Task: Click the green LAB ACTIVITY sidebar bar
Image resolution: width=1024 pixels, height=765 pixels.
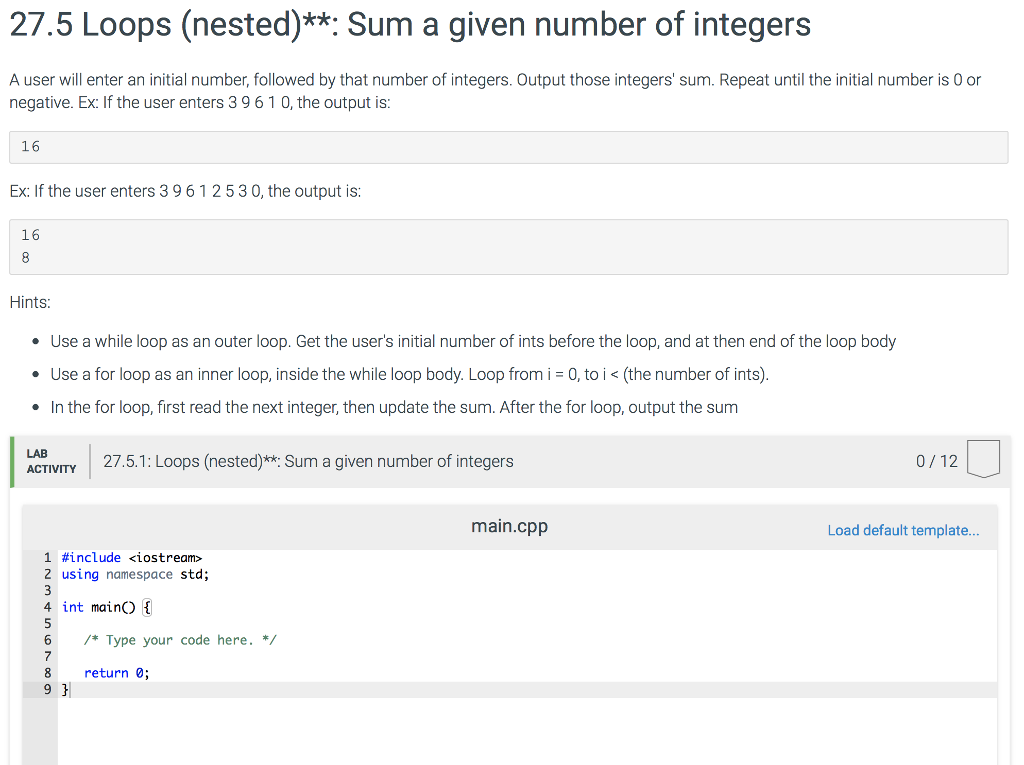Action: pyautogui.click(x=11, y=460)
